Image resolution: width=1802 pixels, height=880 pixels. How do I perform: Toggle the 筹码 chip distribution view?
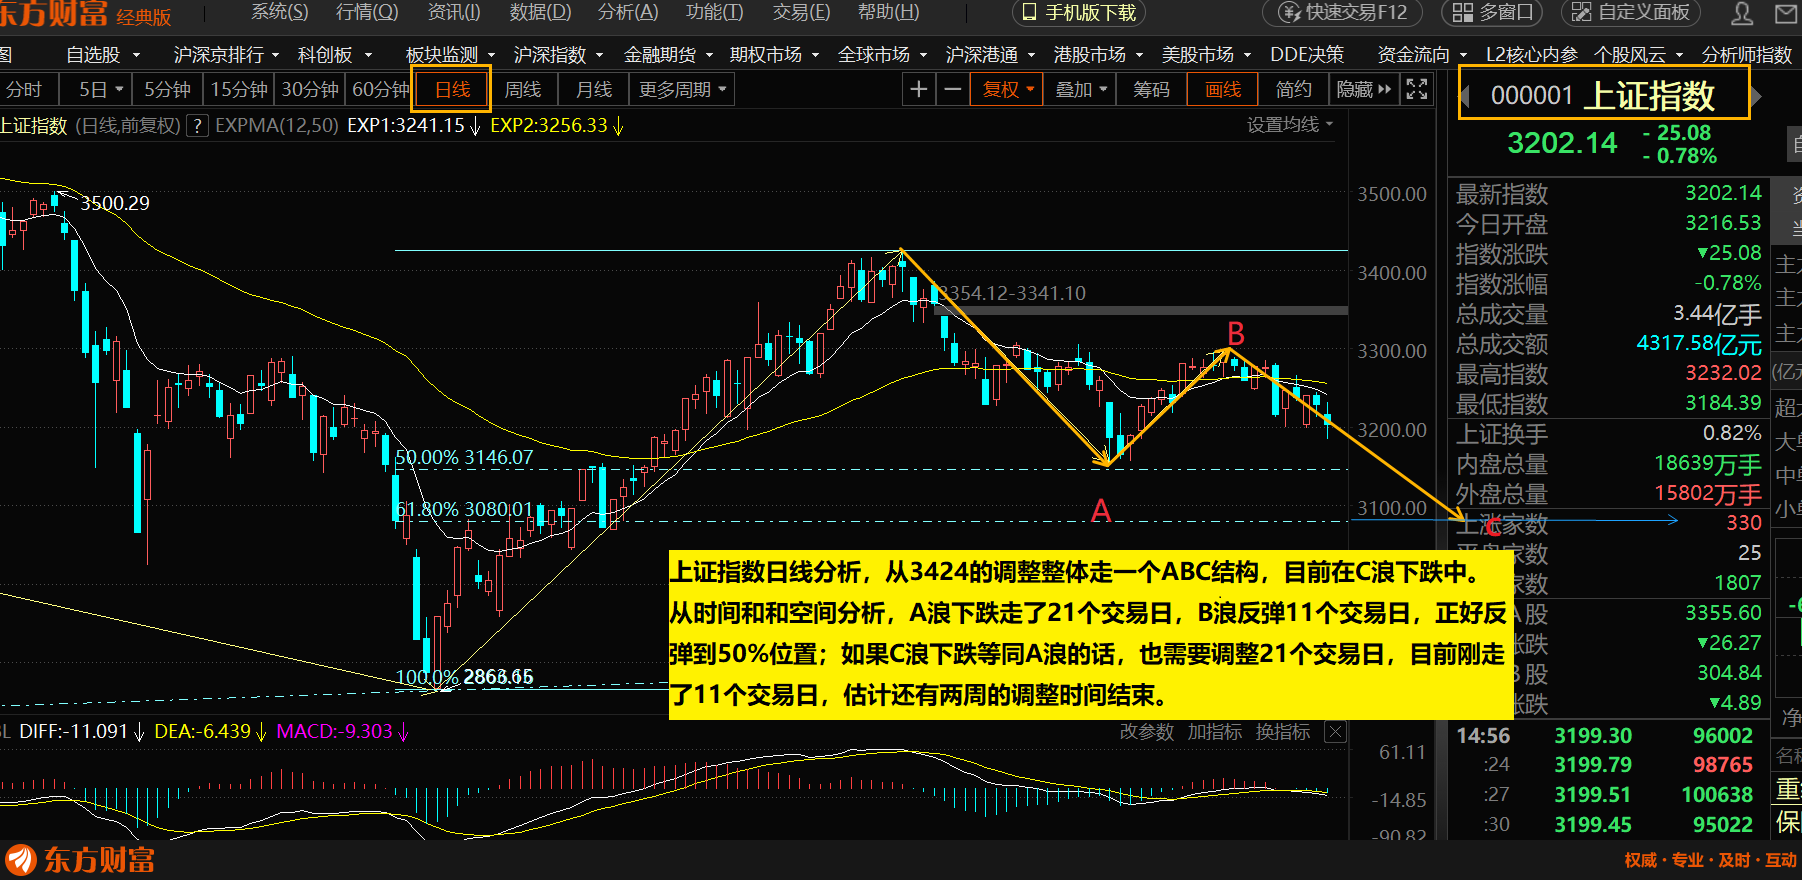1151,90
